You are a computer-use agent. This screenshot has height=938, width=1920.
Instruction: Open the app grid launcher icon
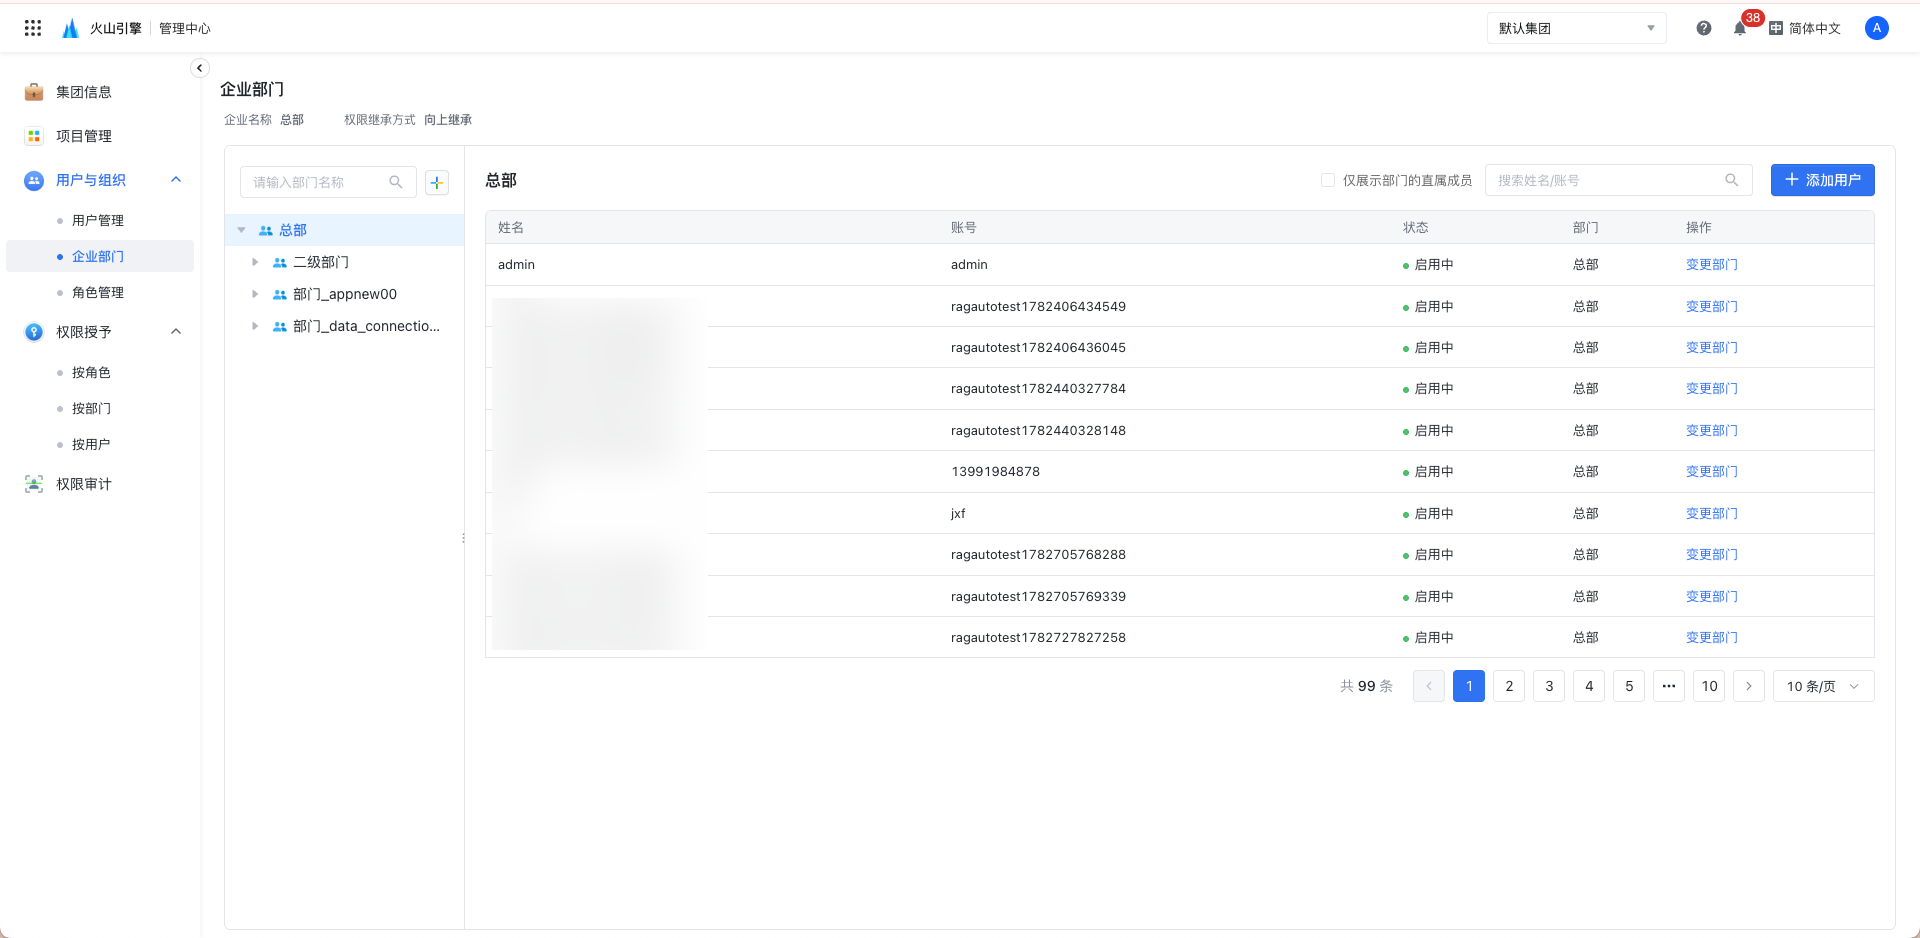click(x=33, y=28)
